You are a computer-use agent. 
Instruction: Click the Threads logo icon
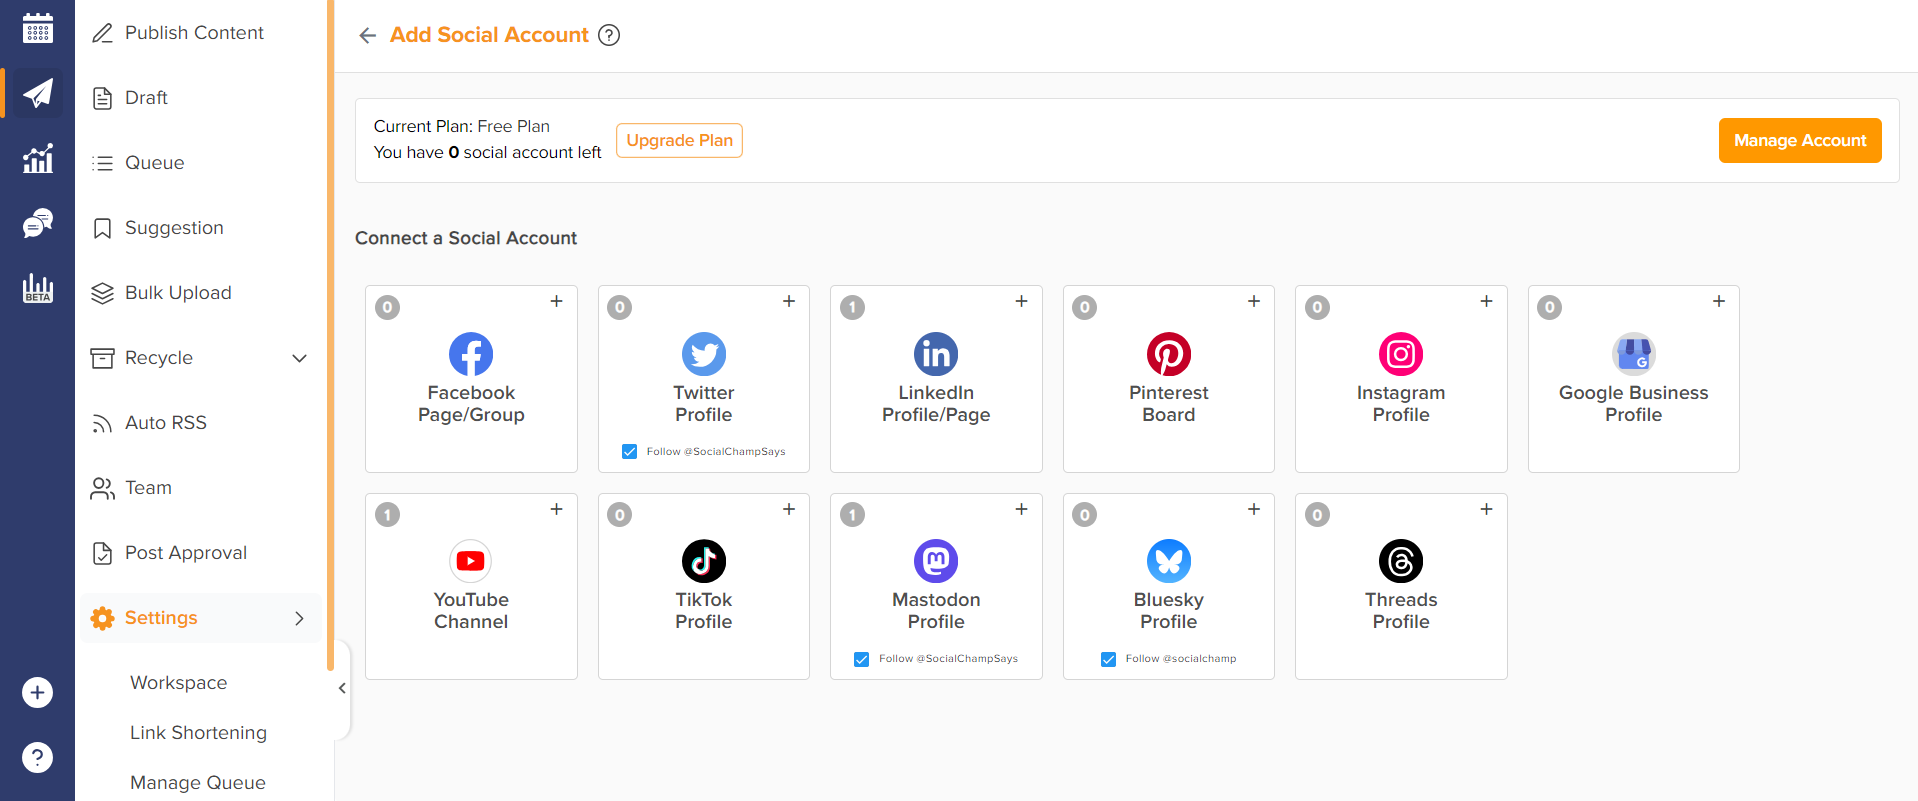(1401, 561)
